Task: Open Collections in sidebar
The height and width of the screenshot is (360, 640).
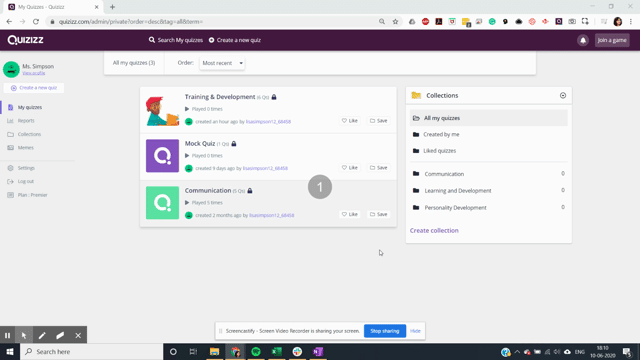Action: tap(29, 134)
